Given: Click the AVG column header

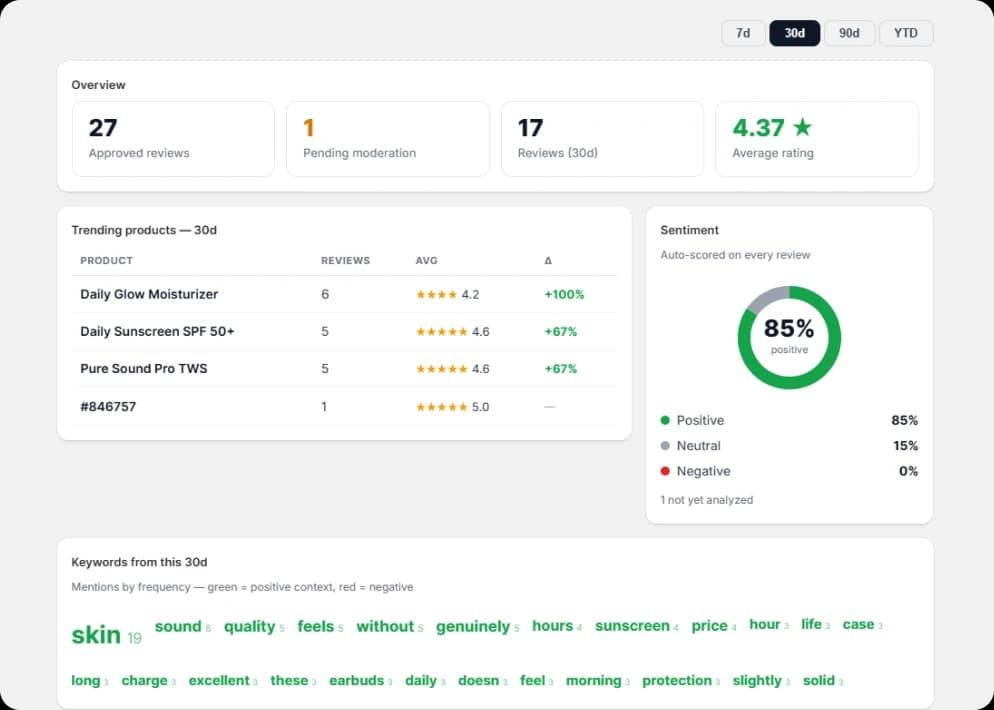Looking at the screenshot, I should [427, 261].
